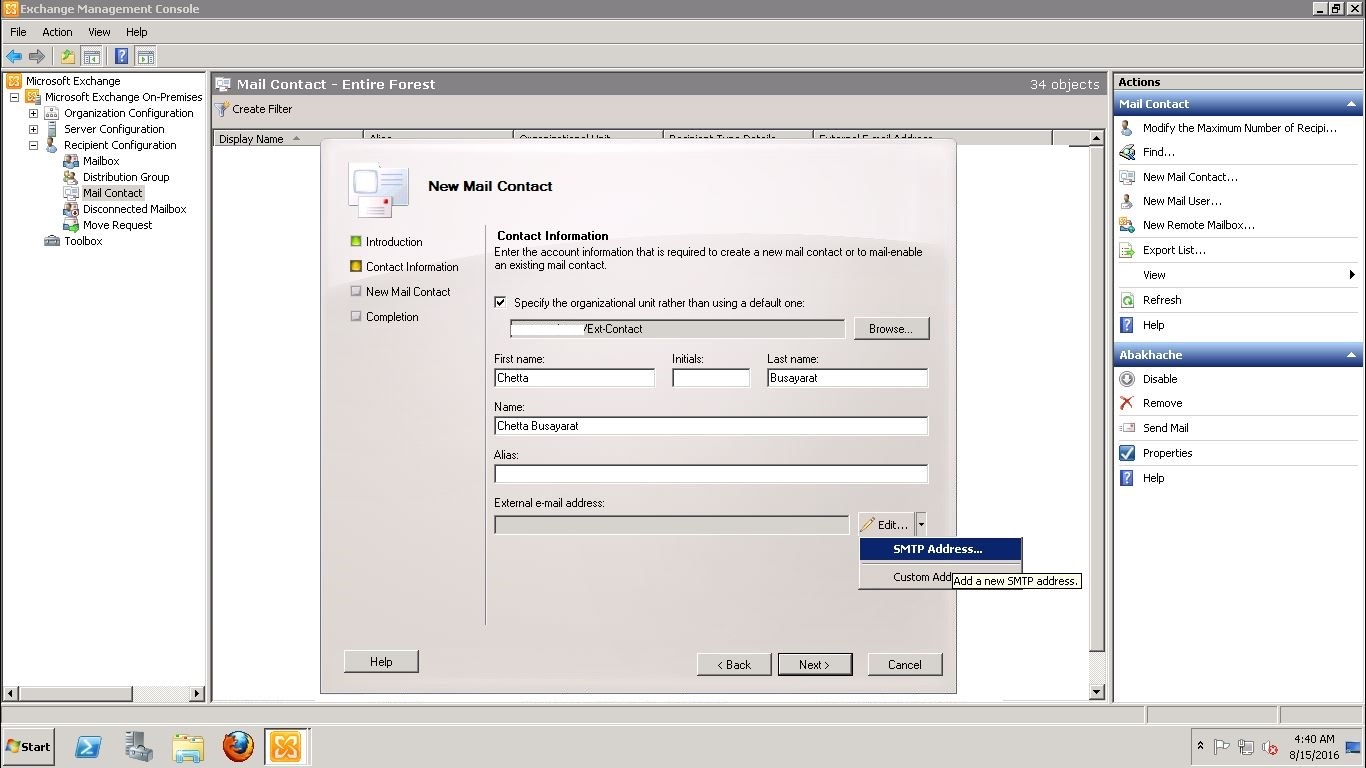
Task: Click the red Remove icon
Action: click(1127, 403)
